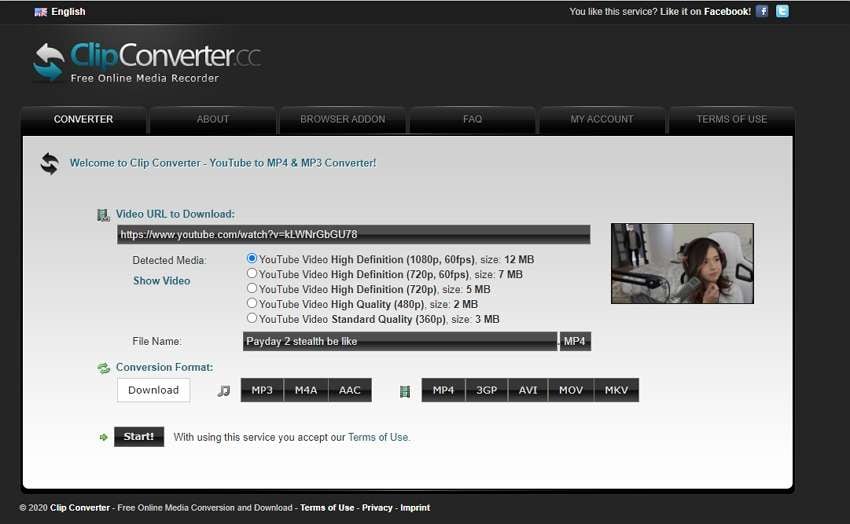Click the Twitter icon in header

(x=782, y=11)
